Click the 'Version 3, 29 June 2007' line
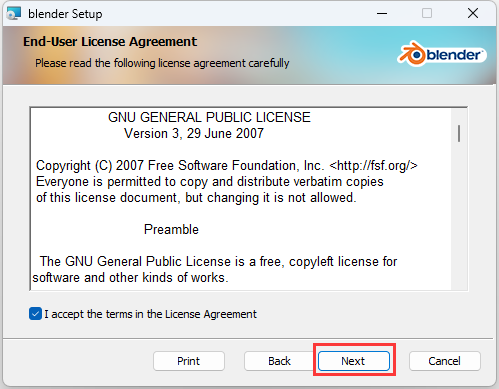This screenshot has width=499, height=389. tap(194, 133)
